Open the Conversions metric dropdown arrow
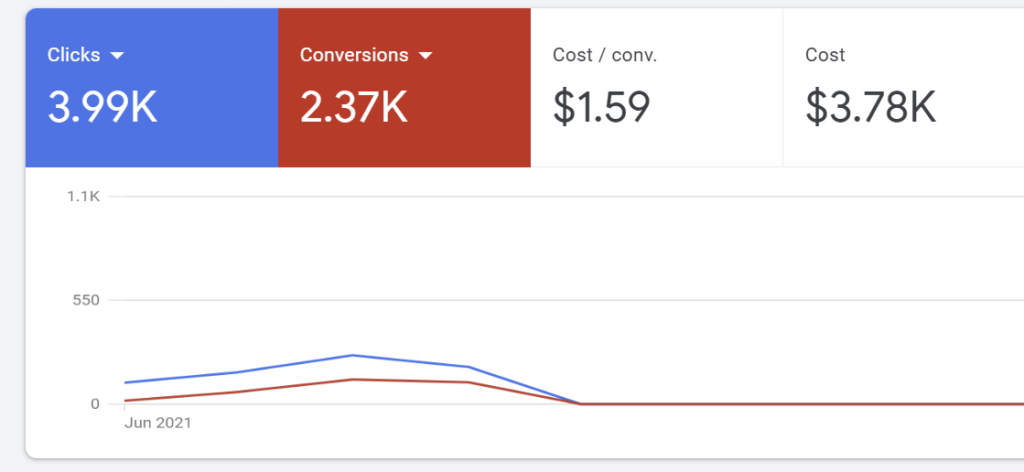 pyautogui.click(x=426, y=56)
